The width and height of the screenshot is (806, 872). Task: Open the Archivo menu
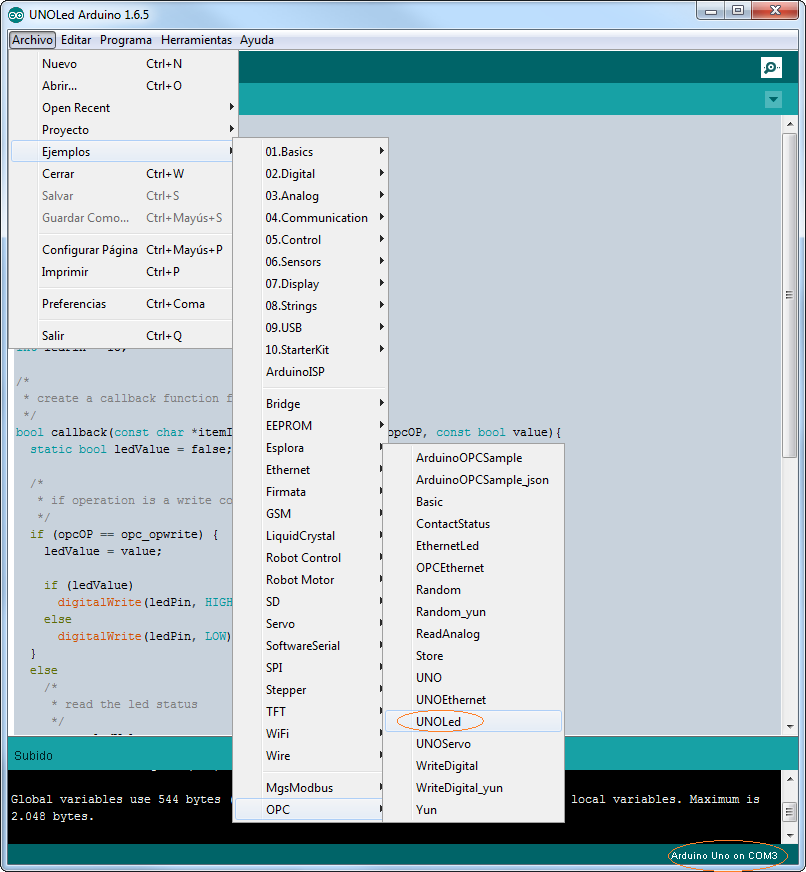pos(32,40)
